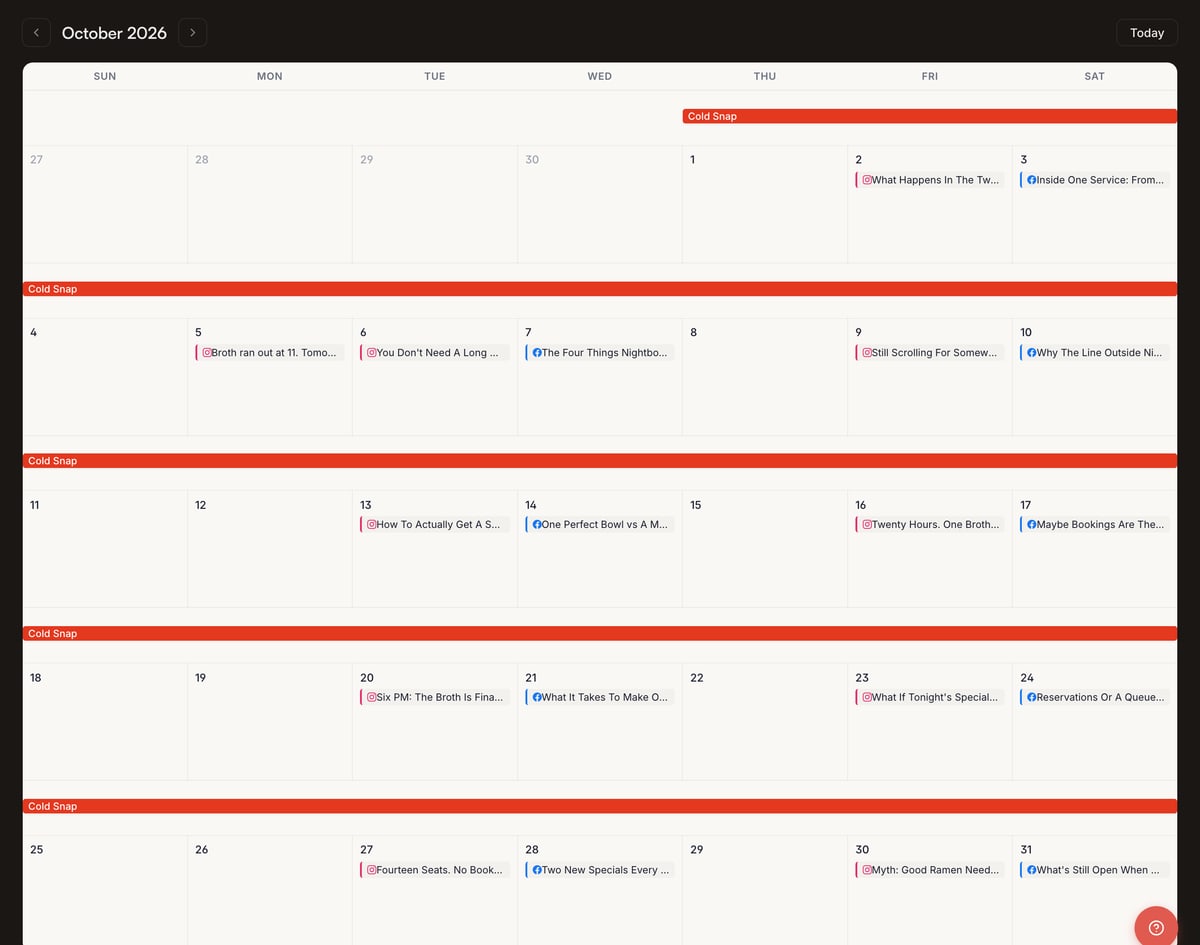This screenshot has width=1200, height=945.
Task: View 'Myth: Good Ramen Need...' post
Action: 930,870
